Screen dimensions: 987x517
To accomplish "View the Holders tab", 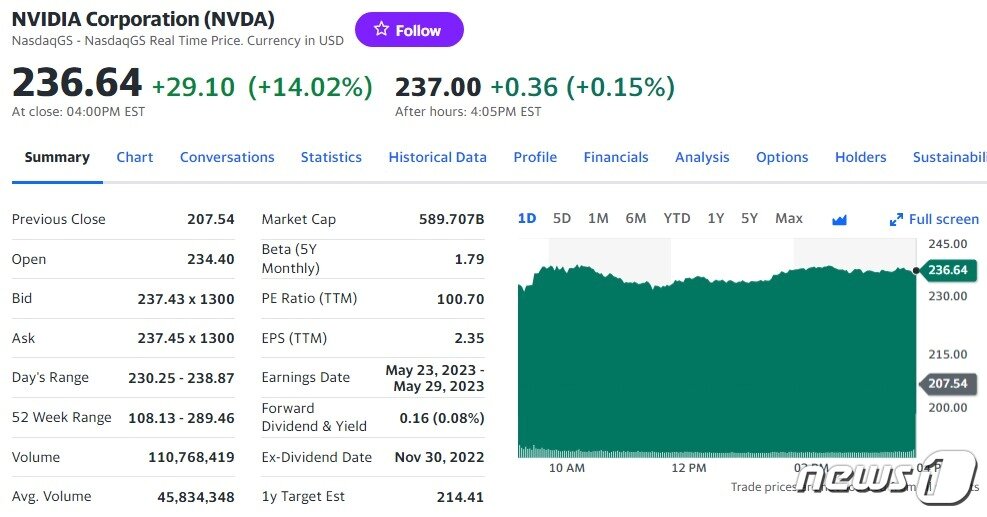I will (860, 157).
